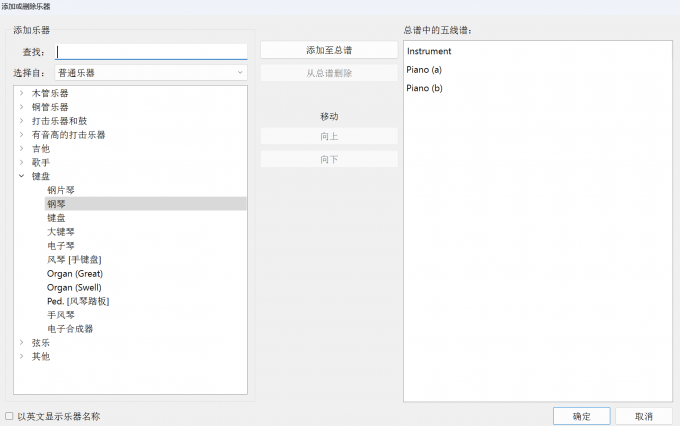Select 钢片琴 in instrument tree
The height and width of the screenshot is (426, 680).
tap(61, 190)
